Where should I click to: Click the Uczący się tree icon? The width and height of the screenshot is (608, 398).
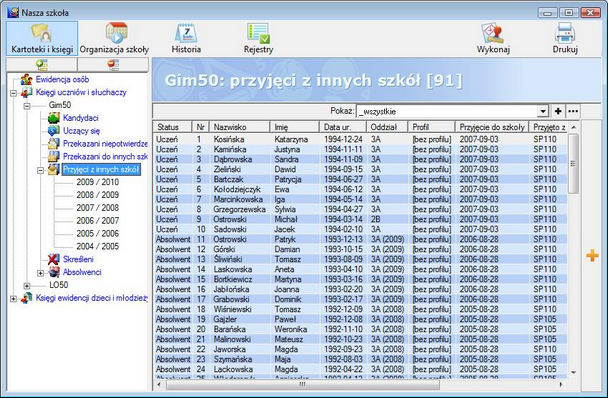tap(54, 131)
